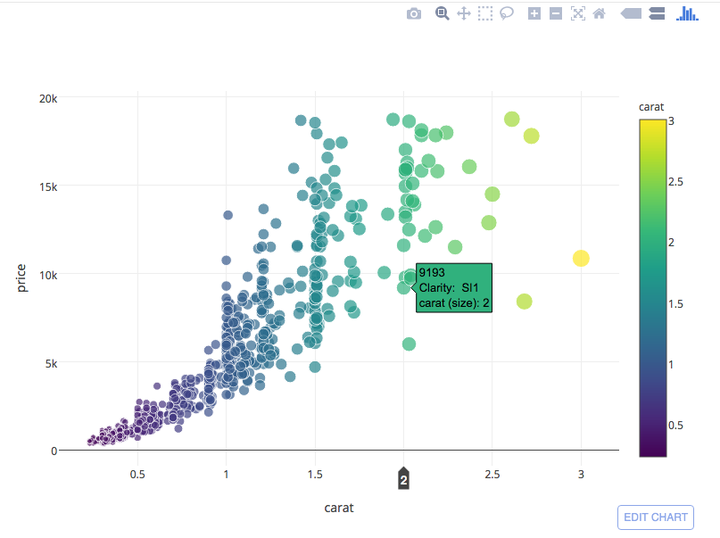
Task: Click the viridis carat colorbar
Action: (x=652, y=288)
